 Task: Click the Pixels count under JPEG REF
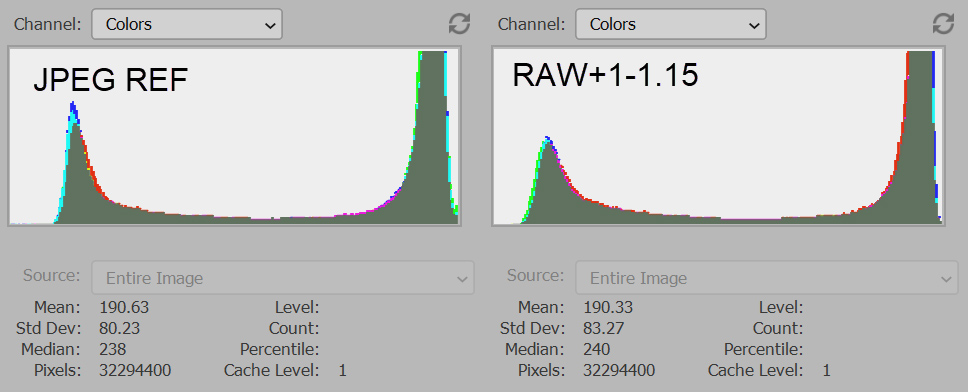135,370
